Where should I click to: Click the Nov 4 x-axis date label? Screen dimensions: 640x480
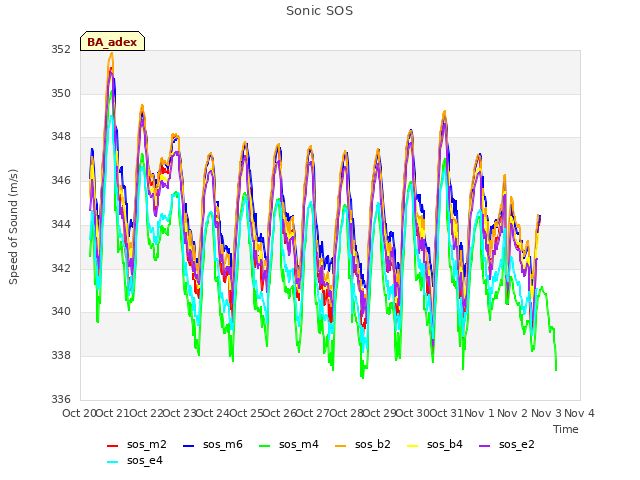coord(579,413)
